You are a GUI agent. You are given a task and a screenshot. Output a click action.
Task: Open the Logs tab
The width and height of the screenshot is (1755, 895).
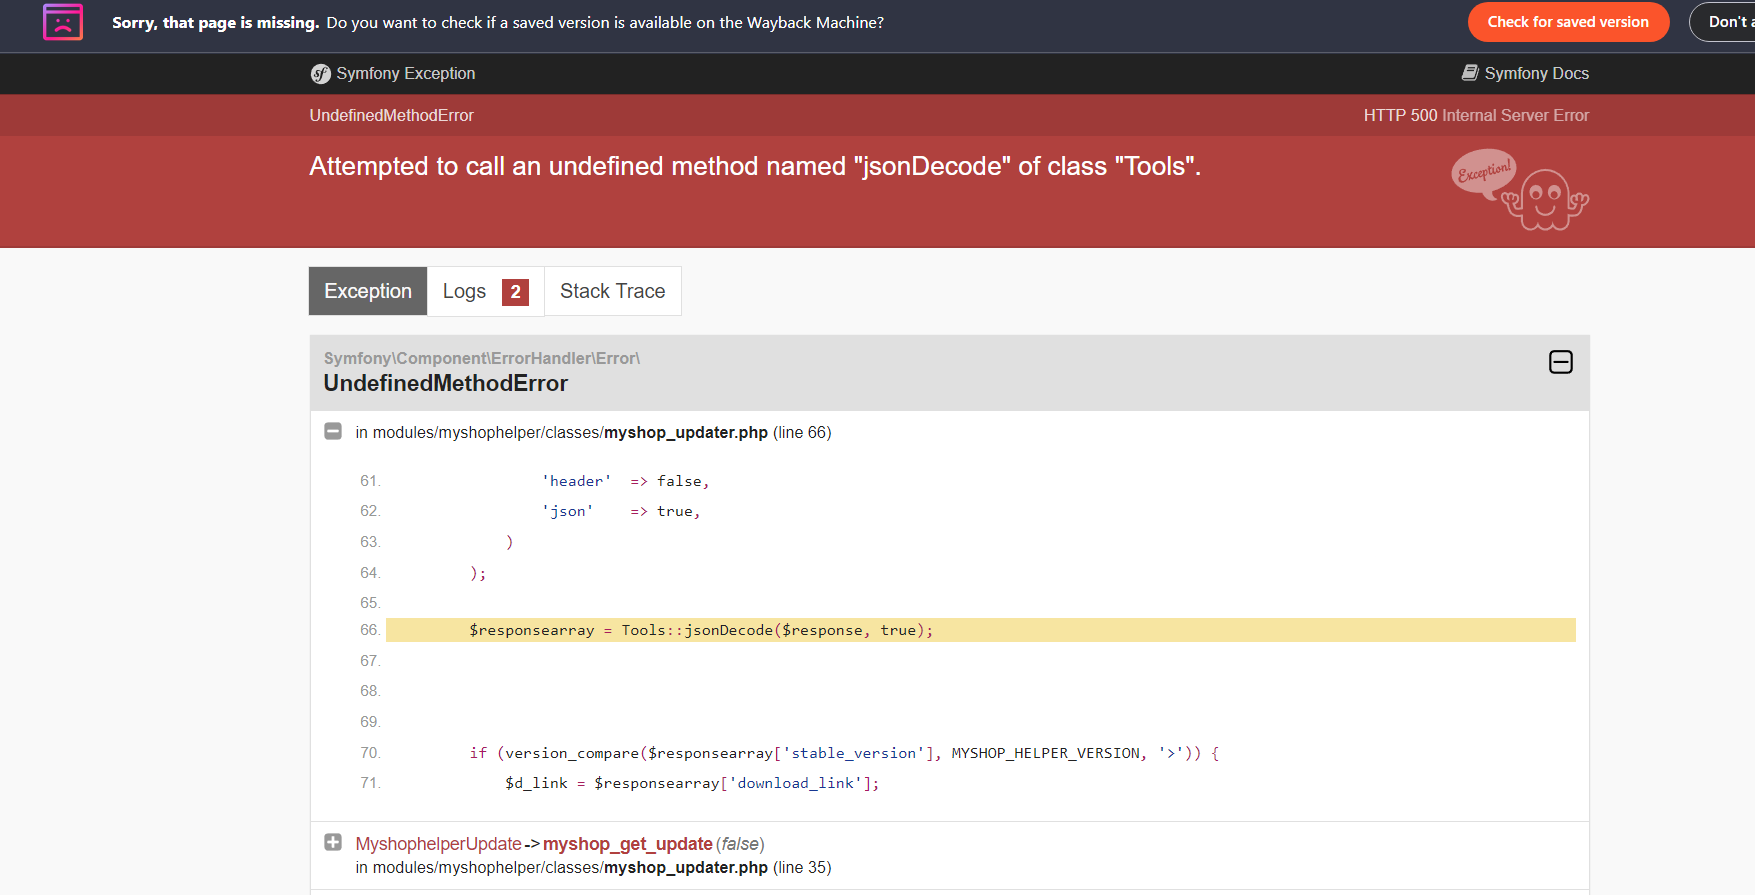(464, 291)
